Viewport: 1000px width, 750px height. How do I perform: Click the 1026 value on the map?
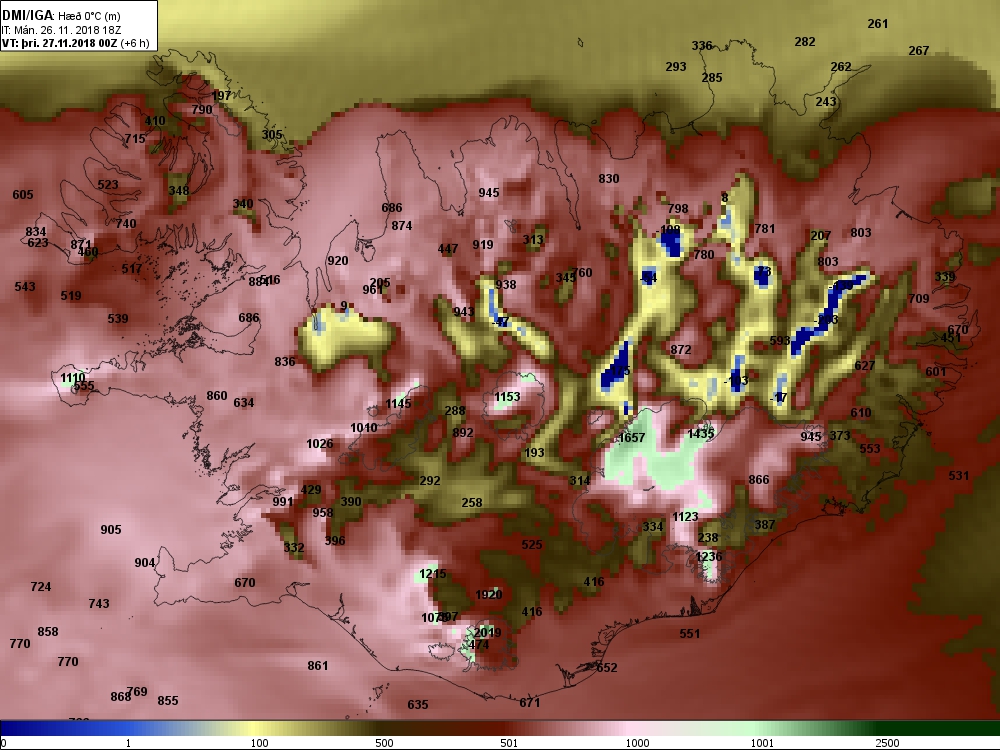click(x=320, y=444)
